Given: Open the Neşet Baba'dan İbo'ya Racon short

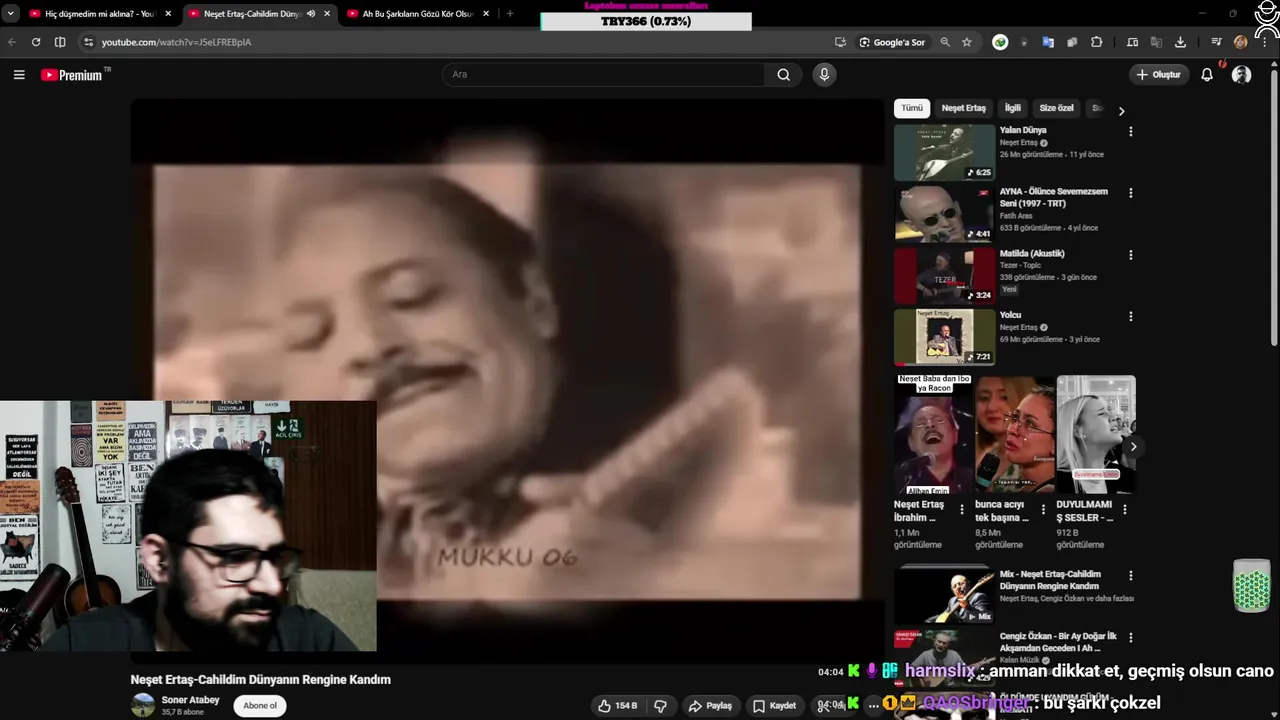Looking at the screenshot, I should 934,435.
